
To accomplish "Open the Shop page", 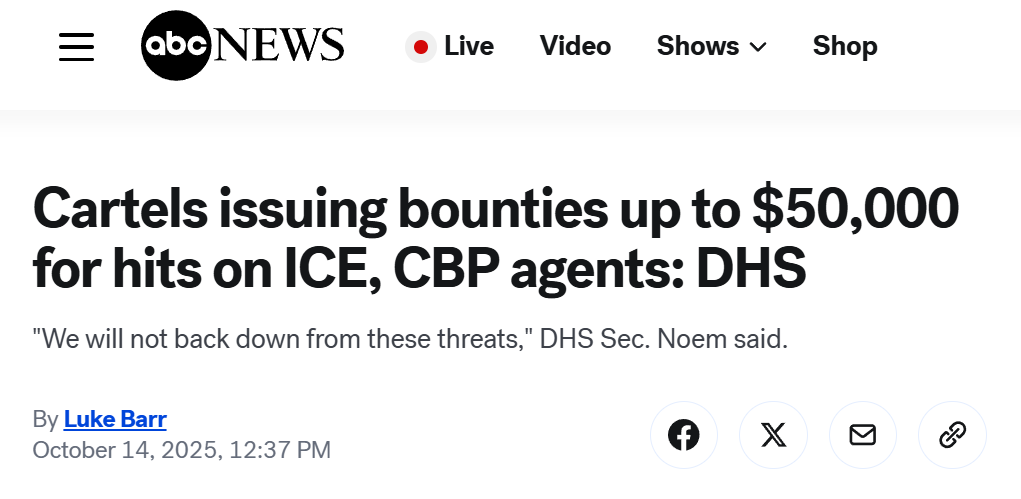I will 845,46.
